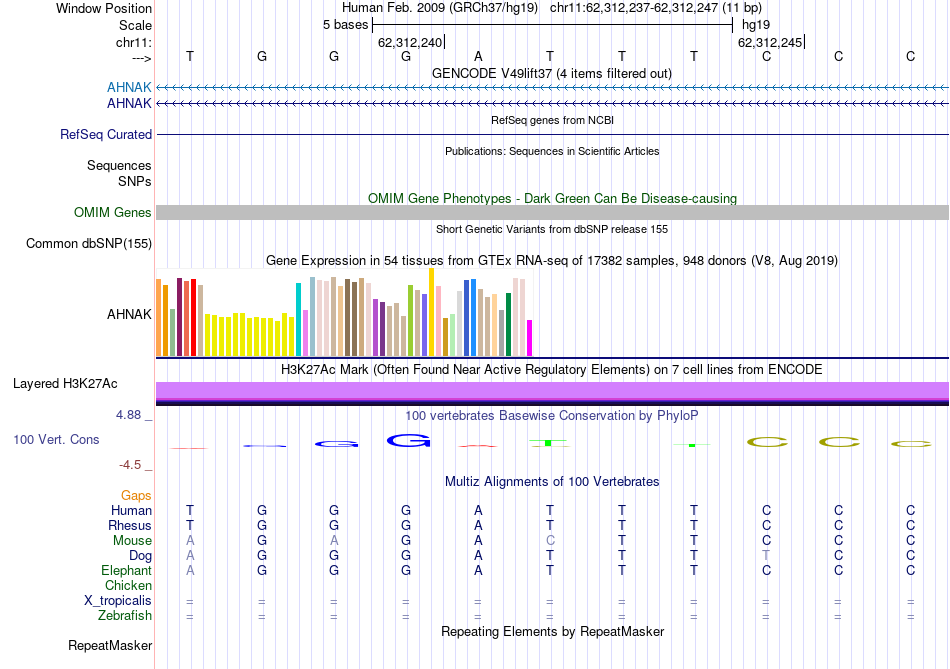Click the 62,312,240 coordinate marker
Image resolution: width=950 pixels, height=669 pixels.
click(410, 42)
